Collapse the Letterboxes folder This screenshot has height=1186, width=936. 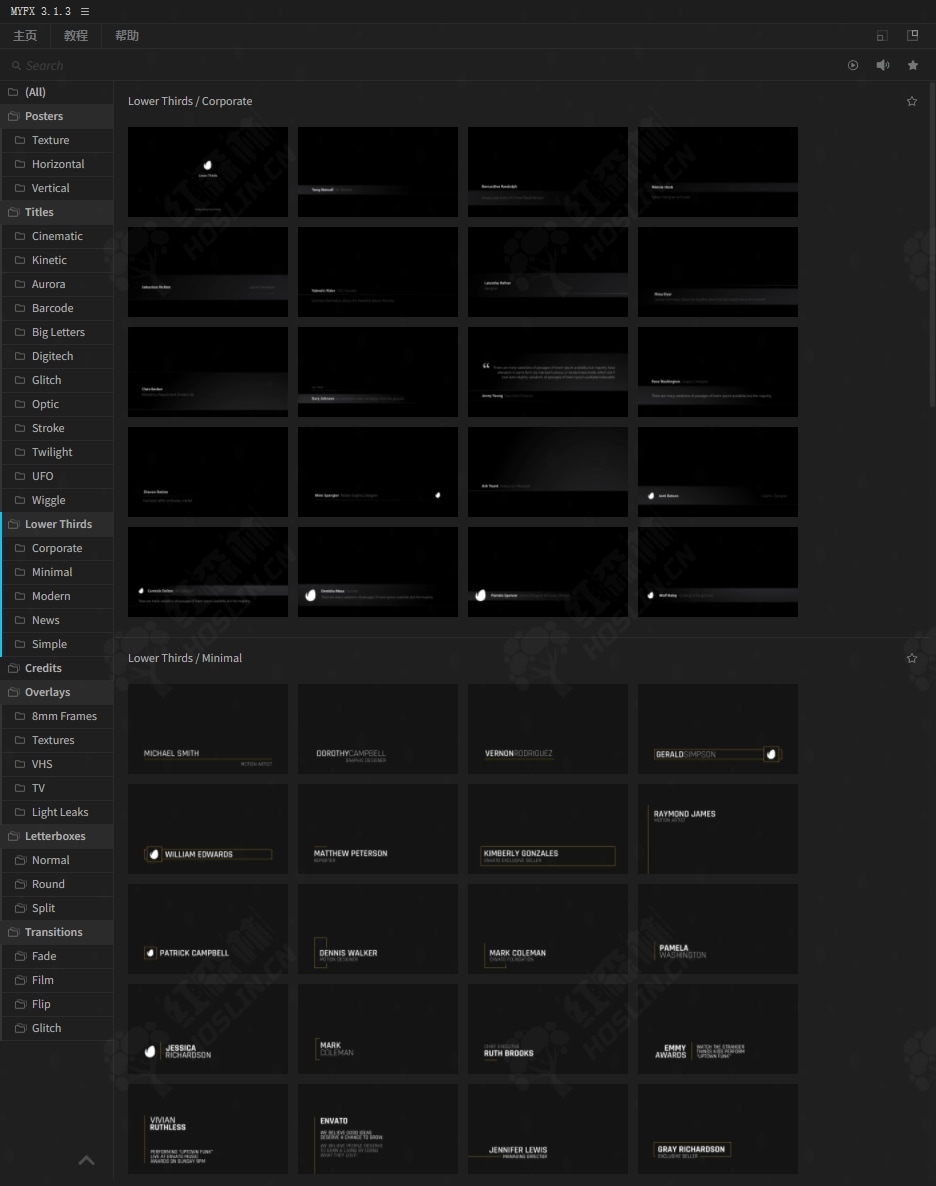[x=57, y=837]
